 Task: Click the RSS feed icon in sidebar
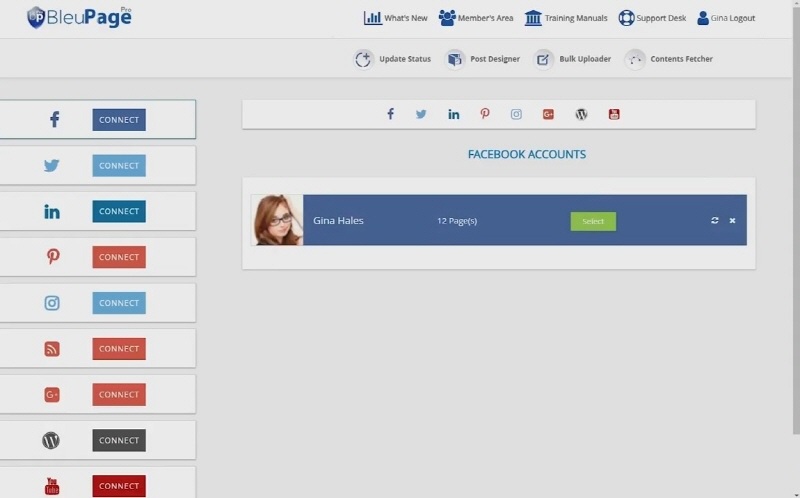tap(52, 349)
